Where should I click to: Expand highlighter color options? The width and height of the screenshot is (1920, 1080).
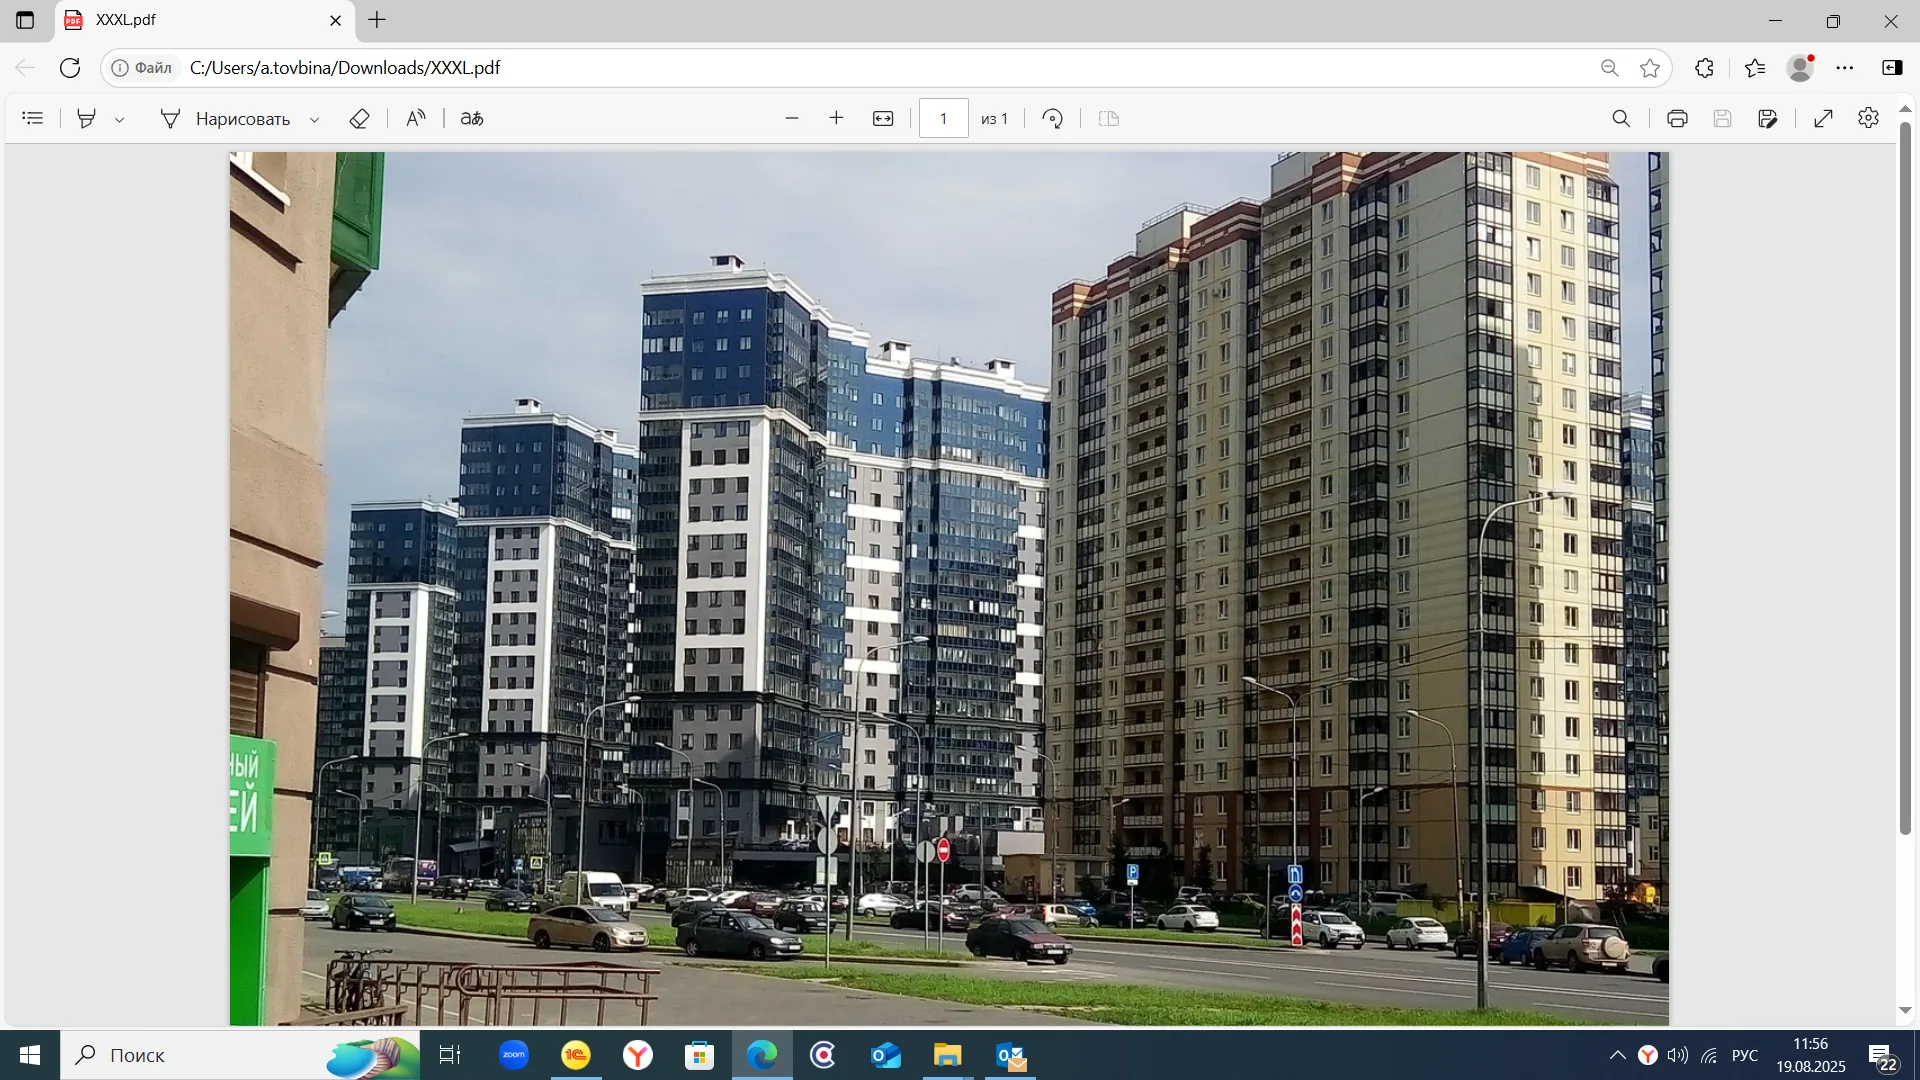pyautogui.click(x=120, y=118)
